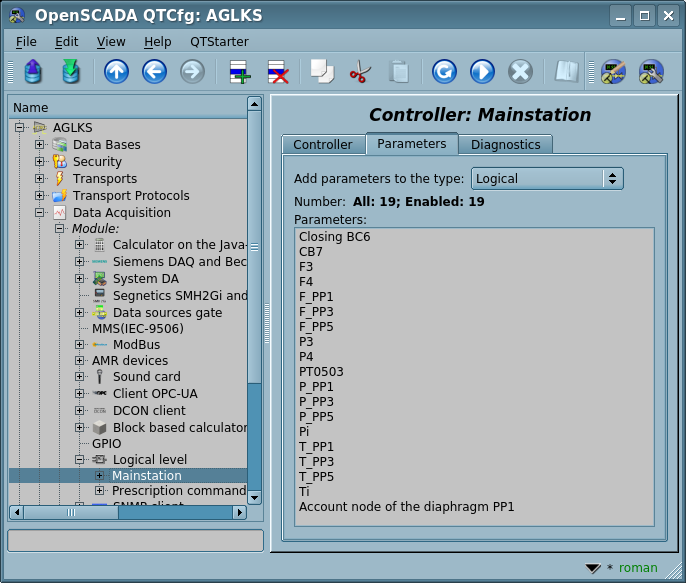The image size is (686, 583).
Task: Open the parameter type dropdown showing Logical
Action: [547, 179]
